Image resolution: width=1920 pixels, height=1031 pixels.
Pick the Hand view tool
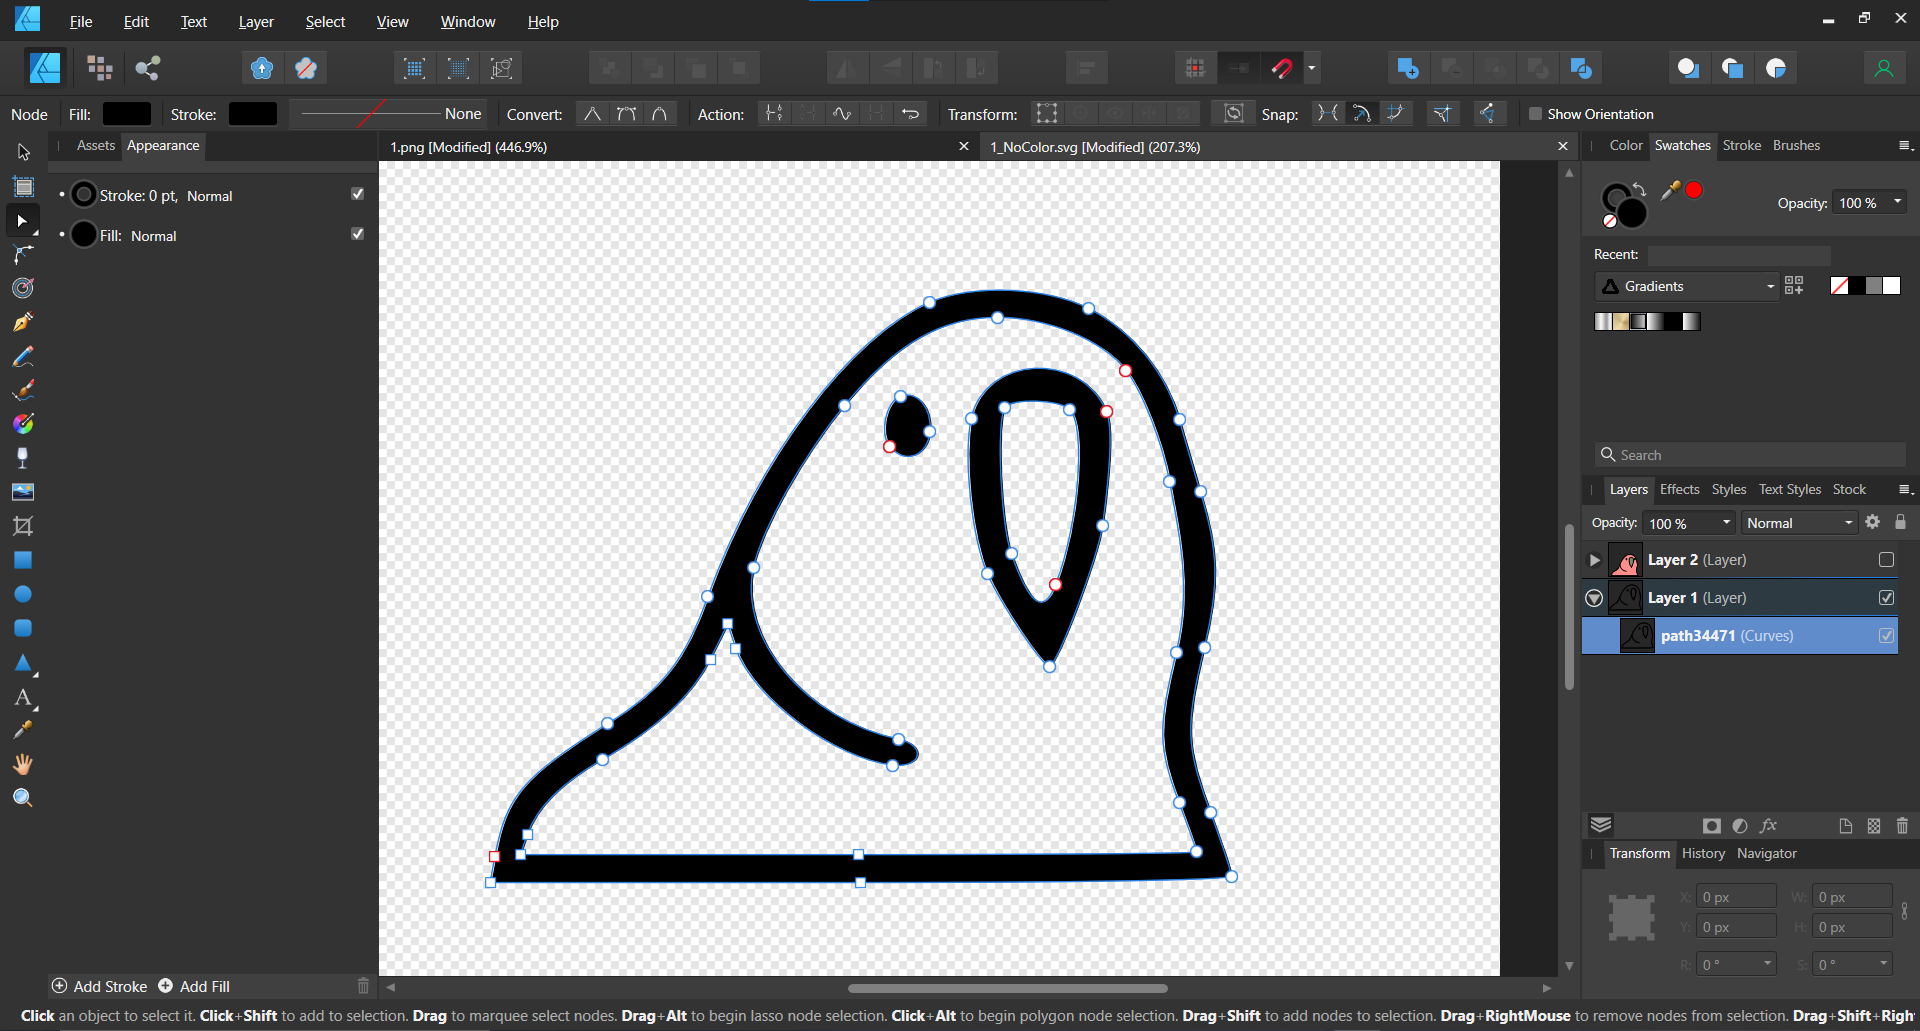23,765
